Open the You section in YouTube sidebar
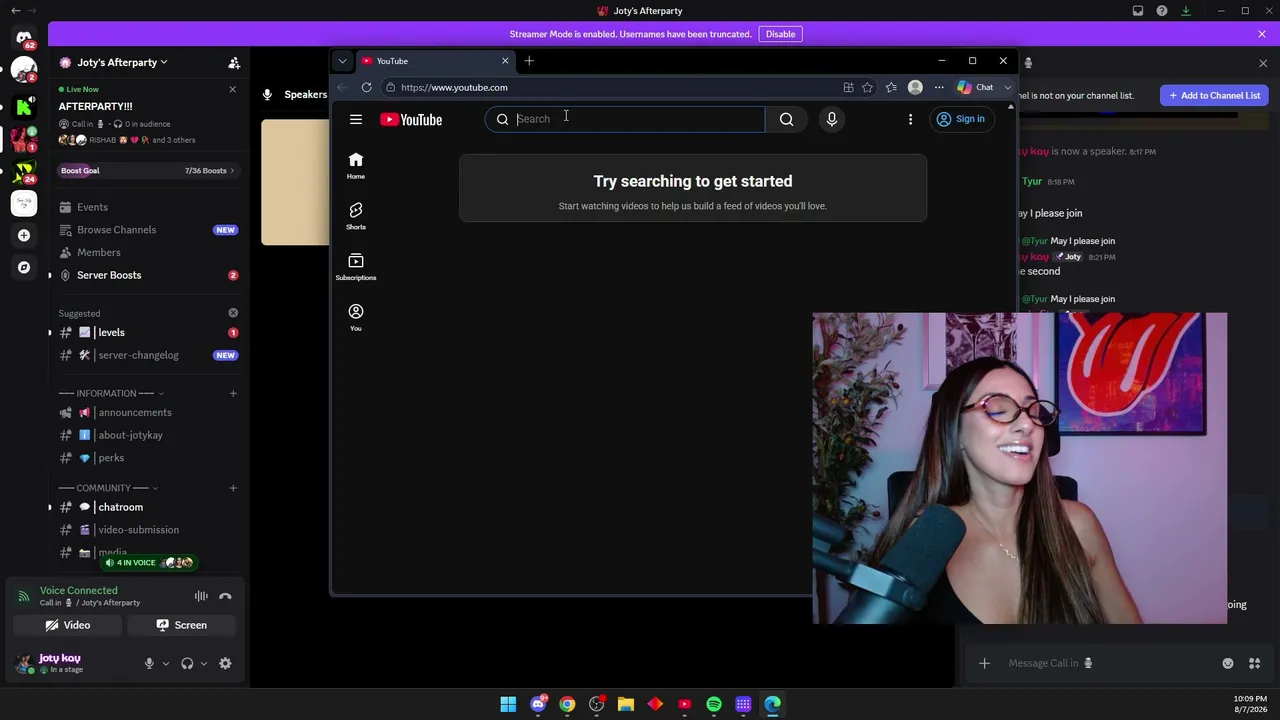 point(356,318)
